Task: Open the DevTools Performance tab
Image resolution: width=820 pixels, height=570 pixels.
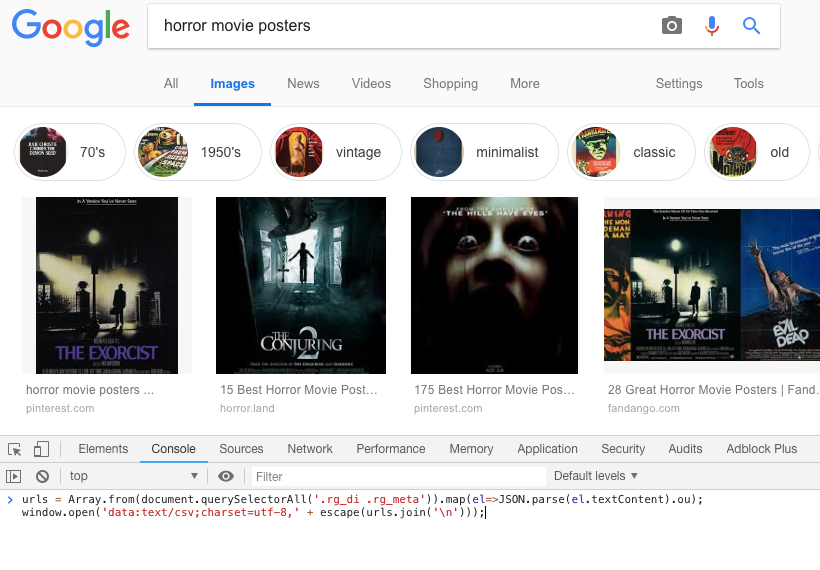Action: click(x=391, y=449)
